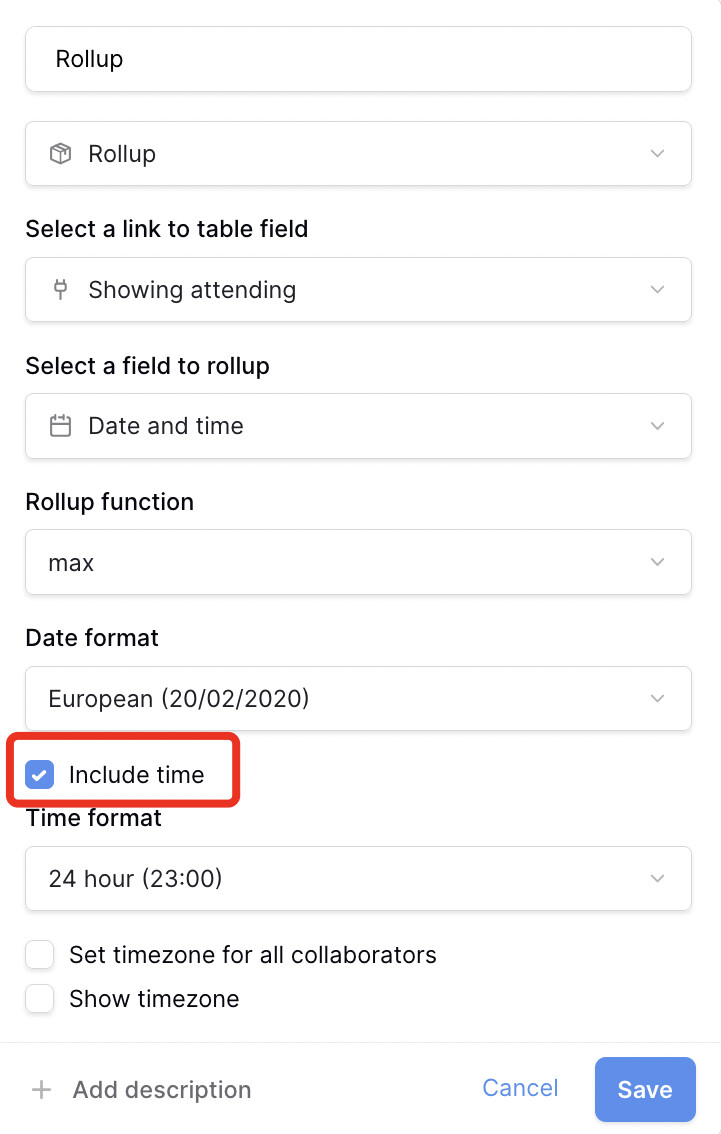This screenshot has width=721, height=1134.
Task: Click the plug icon beside Showing attending
Action: [x=61, y=289]
